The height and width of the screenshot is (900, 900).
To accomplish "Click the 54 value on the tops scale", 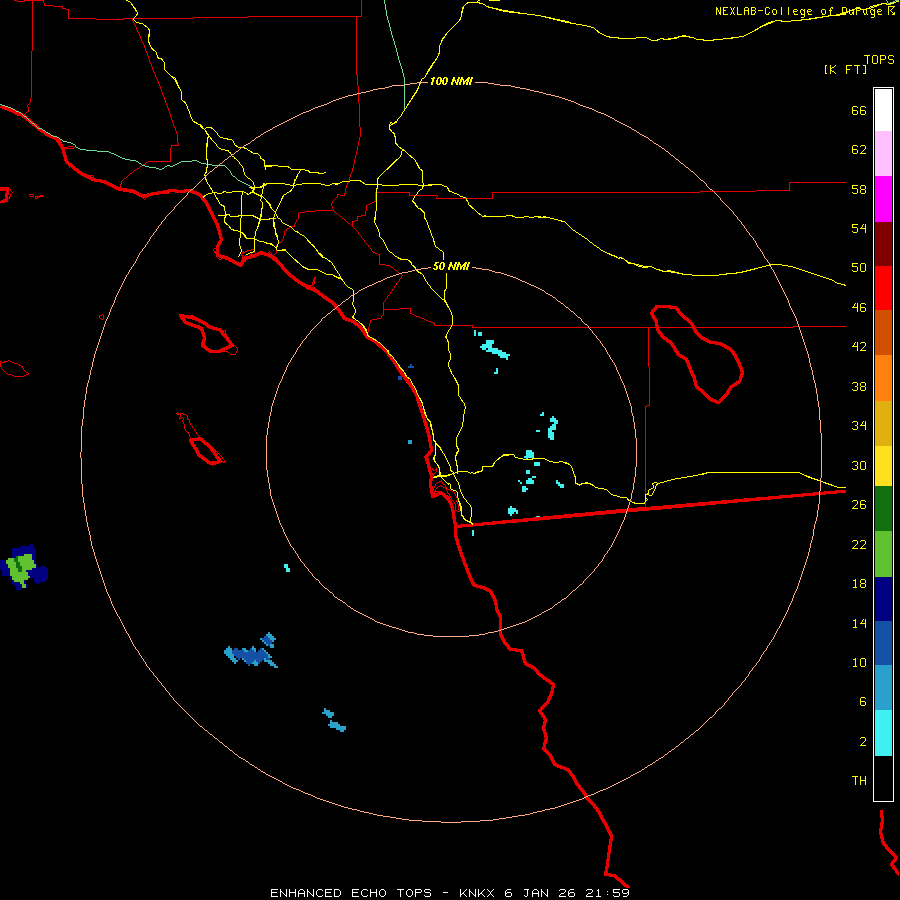I will coord(859,228).
